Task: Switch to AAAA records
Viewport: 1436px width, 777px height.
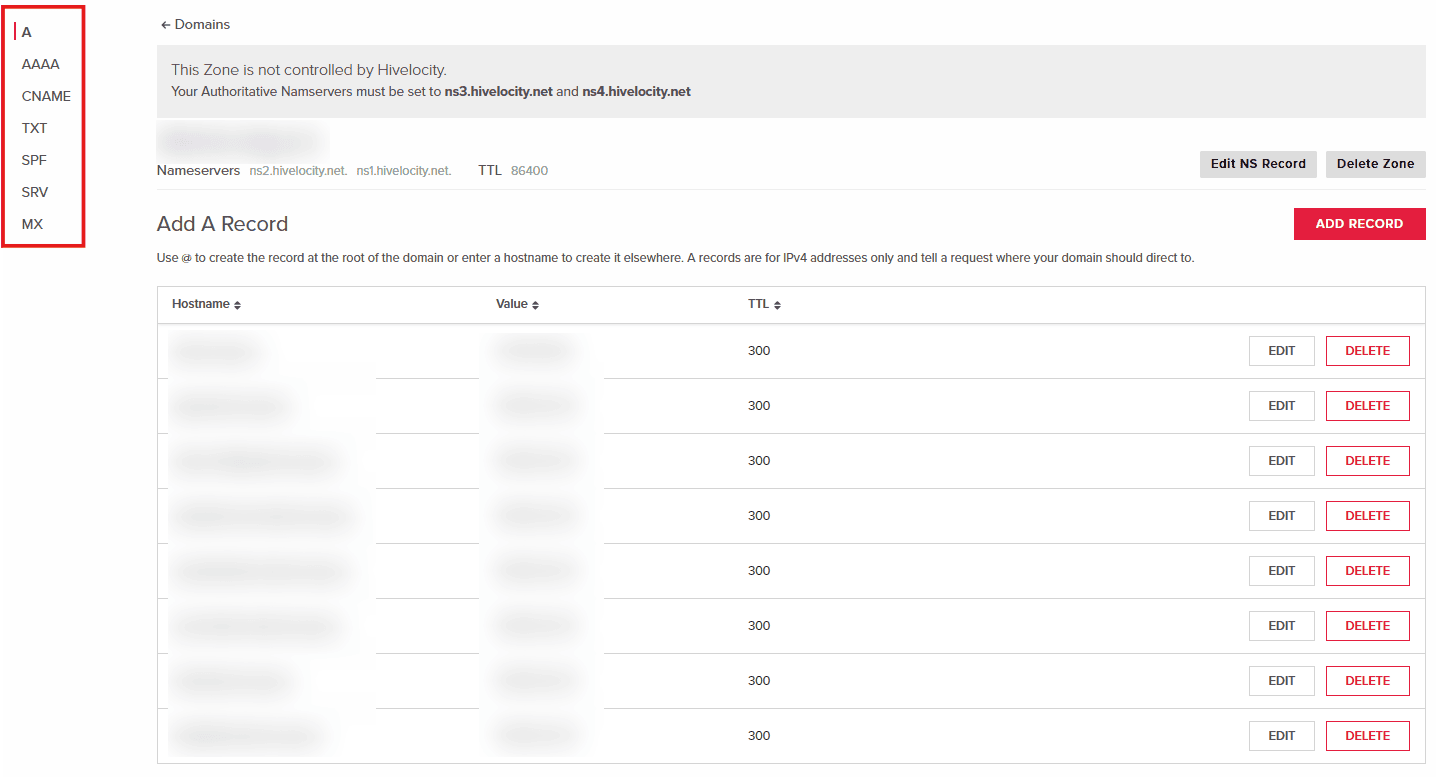Action: [x=40, y=64]
